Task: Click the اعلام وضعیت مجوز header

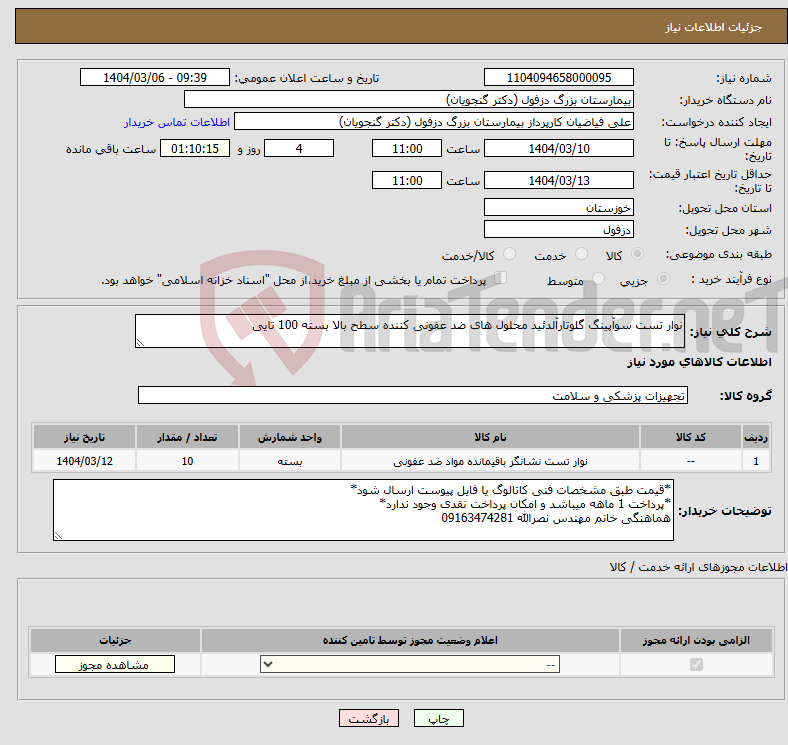Action: 410,640
